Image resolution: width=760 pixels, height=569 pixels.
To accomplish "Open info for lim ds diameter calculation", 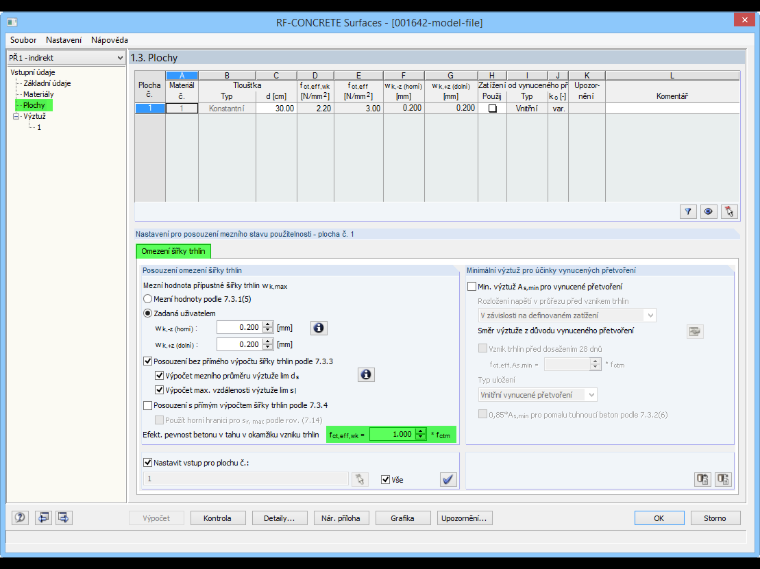I will [366, 375].
